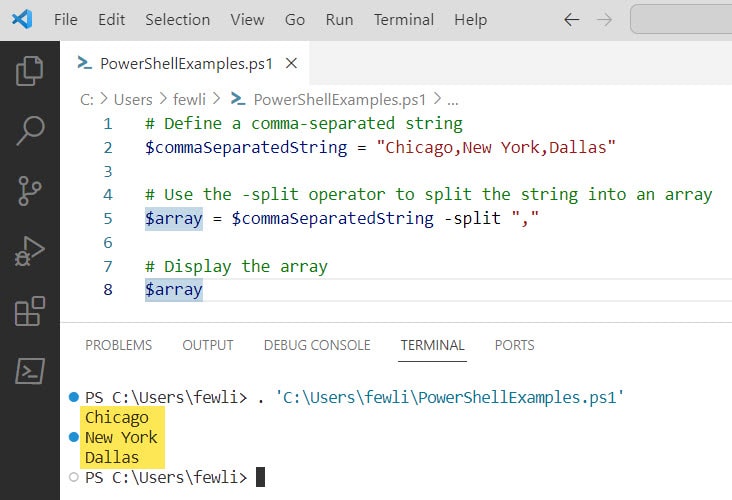
Task: Click the Users breadcrumb segment
Action: (133, 99)
